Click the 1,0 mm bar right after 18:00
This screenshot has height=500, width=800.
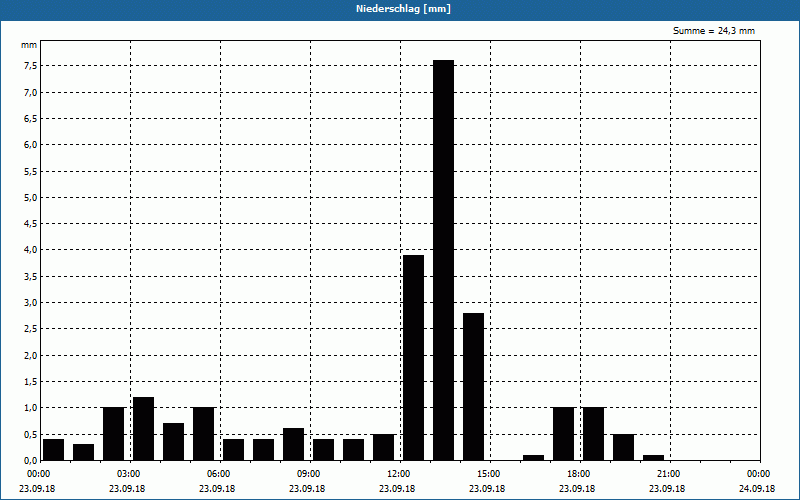[593, 434]
